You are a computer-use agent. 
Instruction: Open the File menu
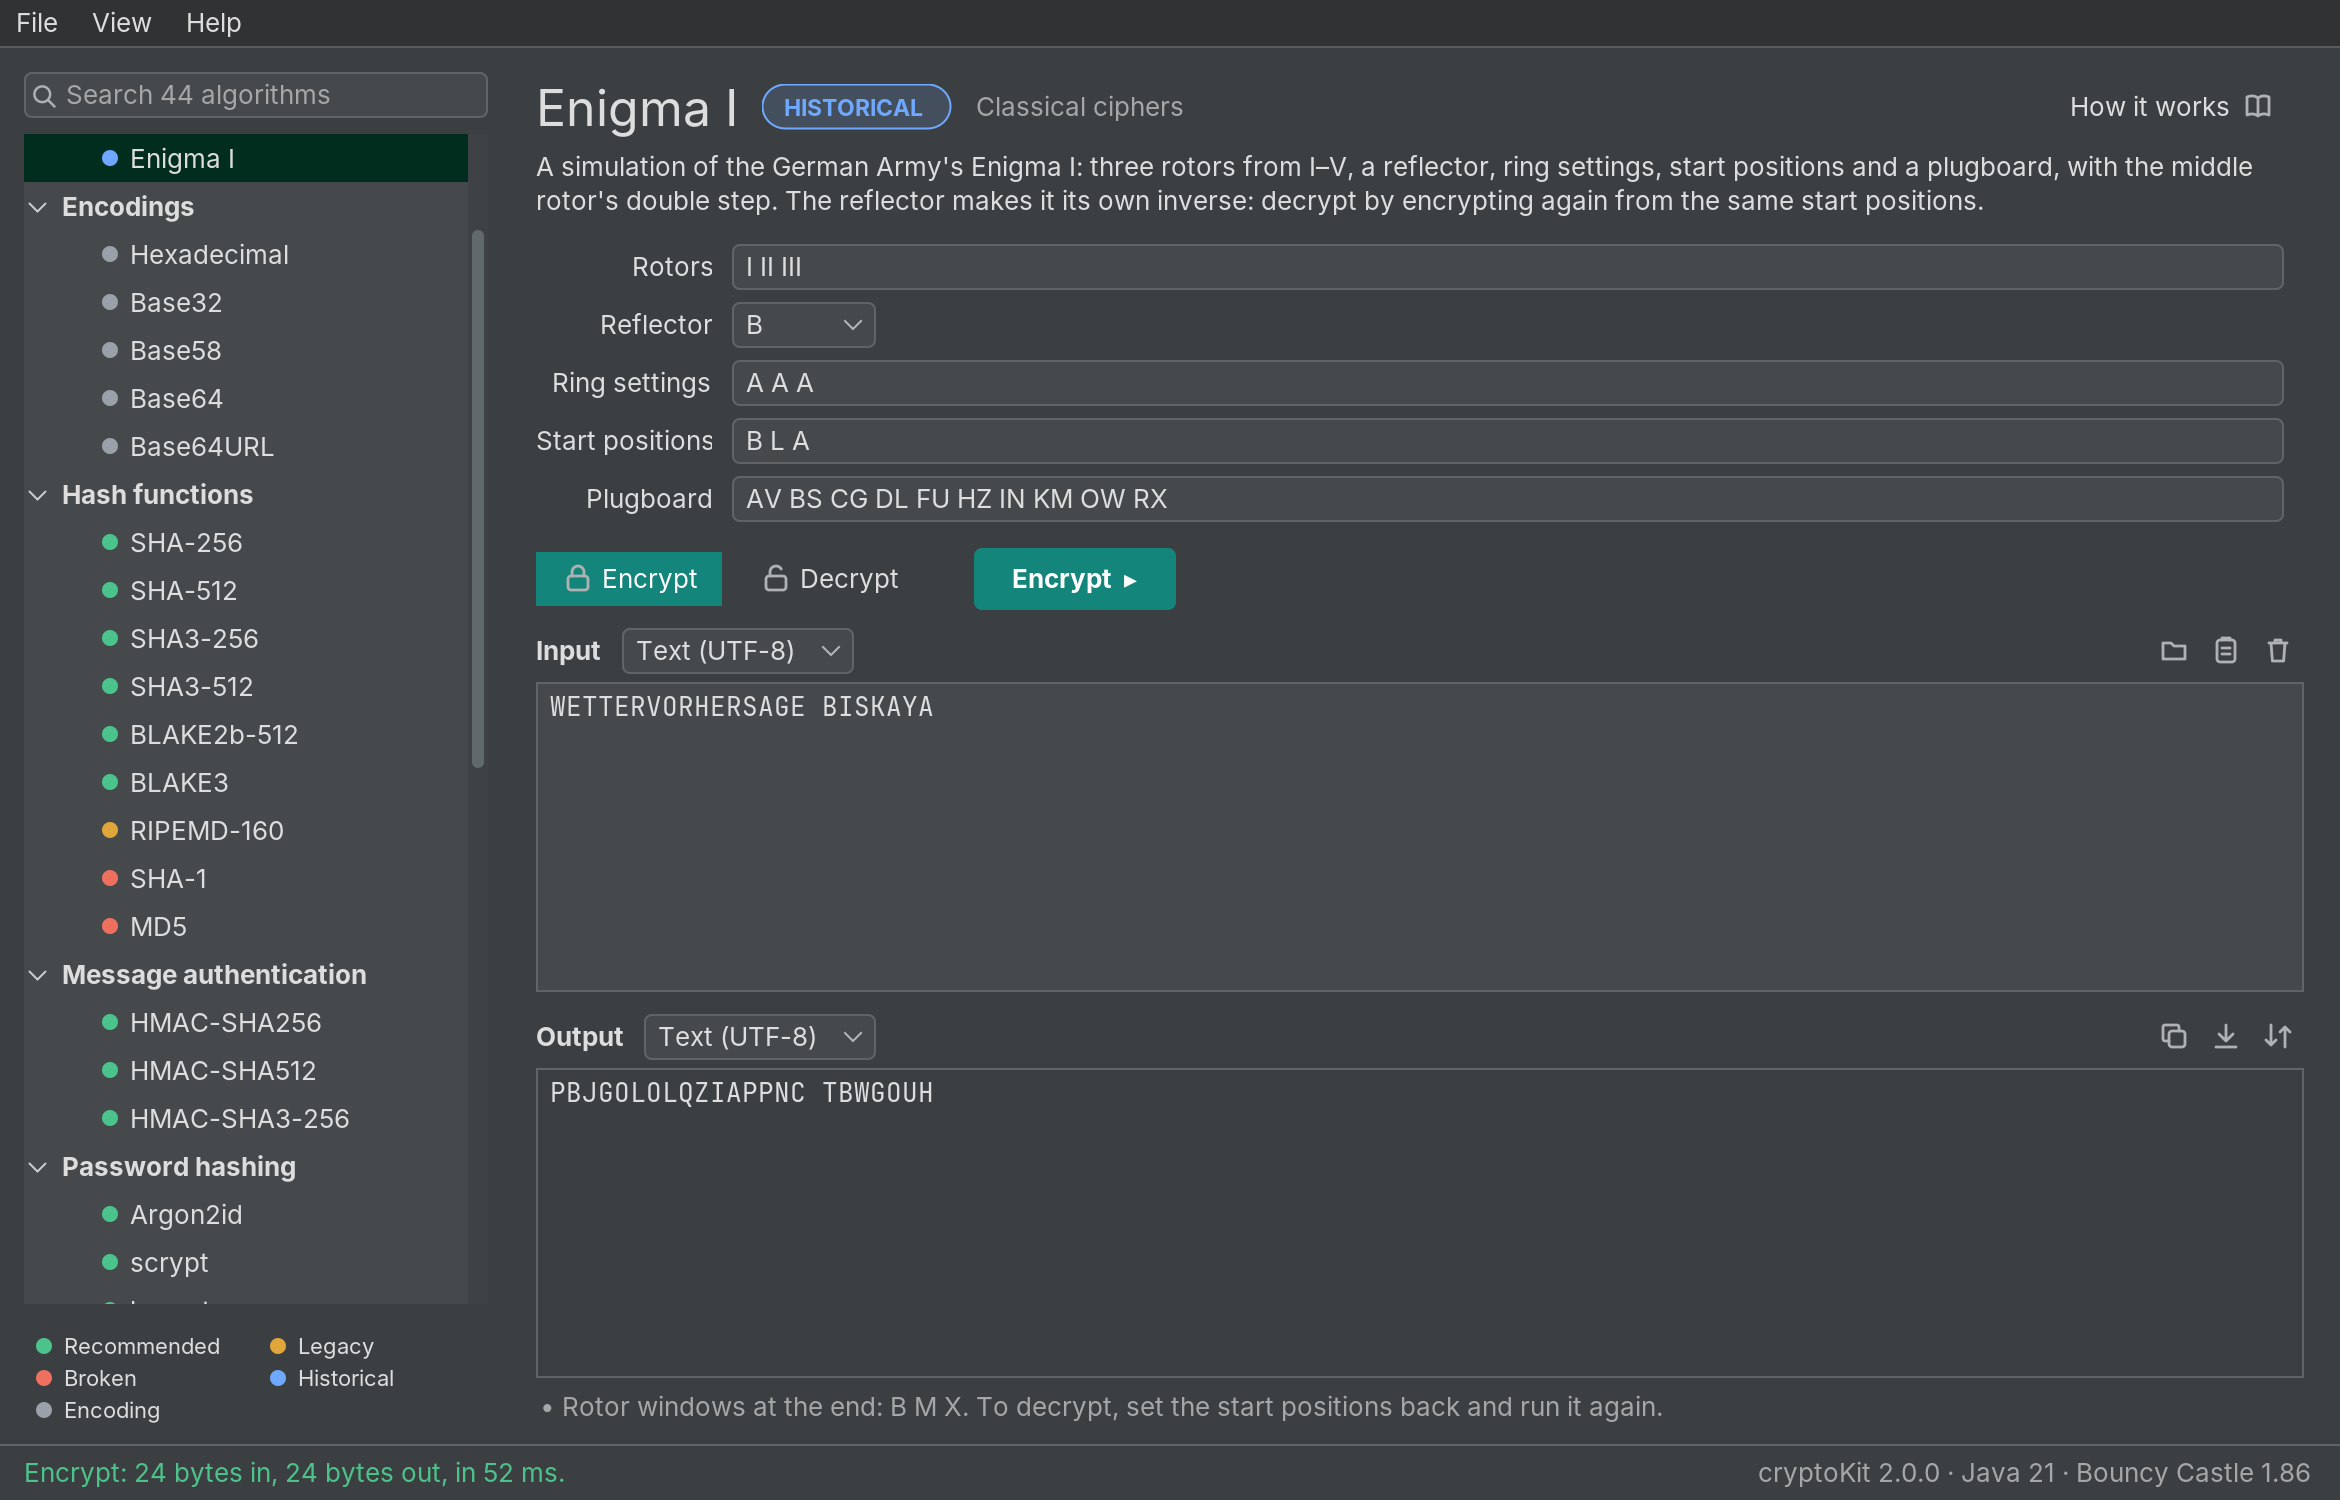(x=37, y=22)
